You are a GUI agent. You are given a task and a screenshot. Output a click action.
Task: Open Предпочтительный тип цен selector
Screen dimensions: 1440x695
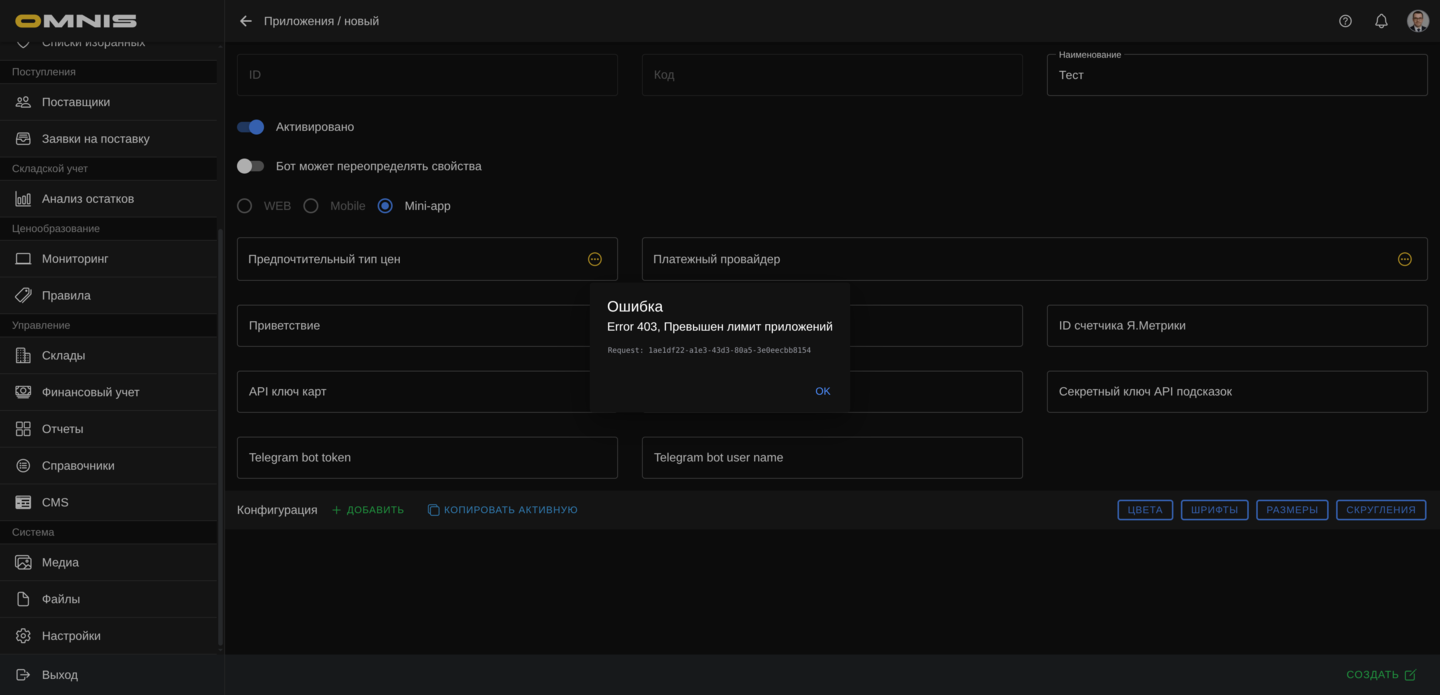594,259
